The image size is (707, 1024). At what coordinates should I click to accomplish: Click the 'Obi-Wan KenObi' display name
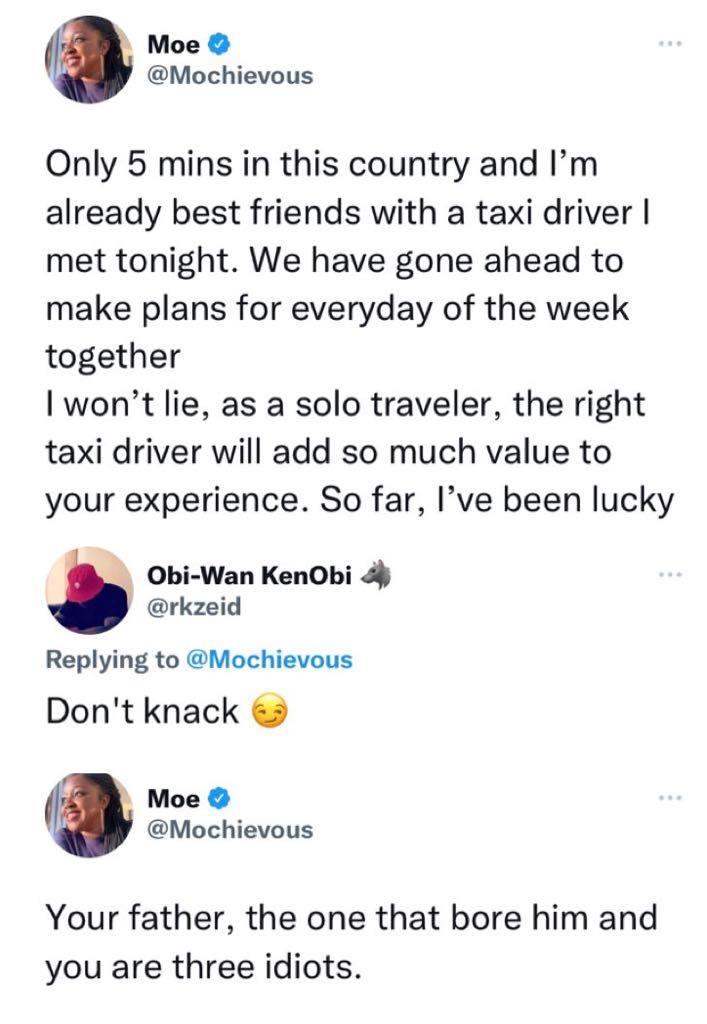[249, 577]
